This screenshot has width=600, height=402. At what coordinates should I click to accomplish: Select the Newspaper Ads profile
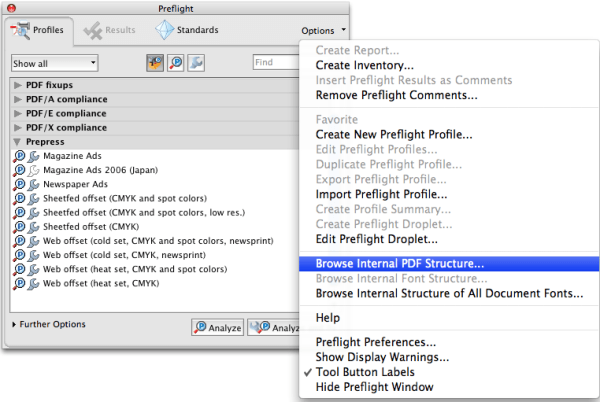click(x=75, y=184)
